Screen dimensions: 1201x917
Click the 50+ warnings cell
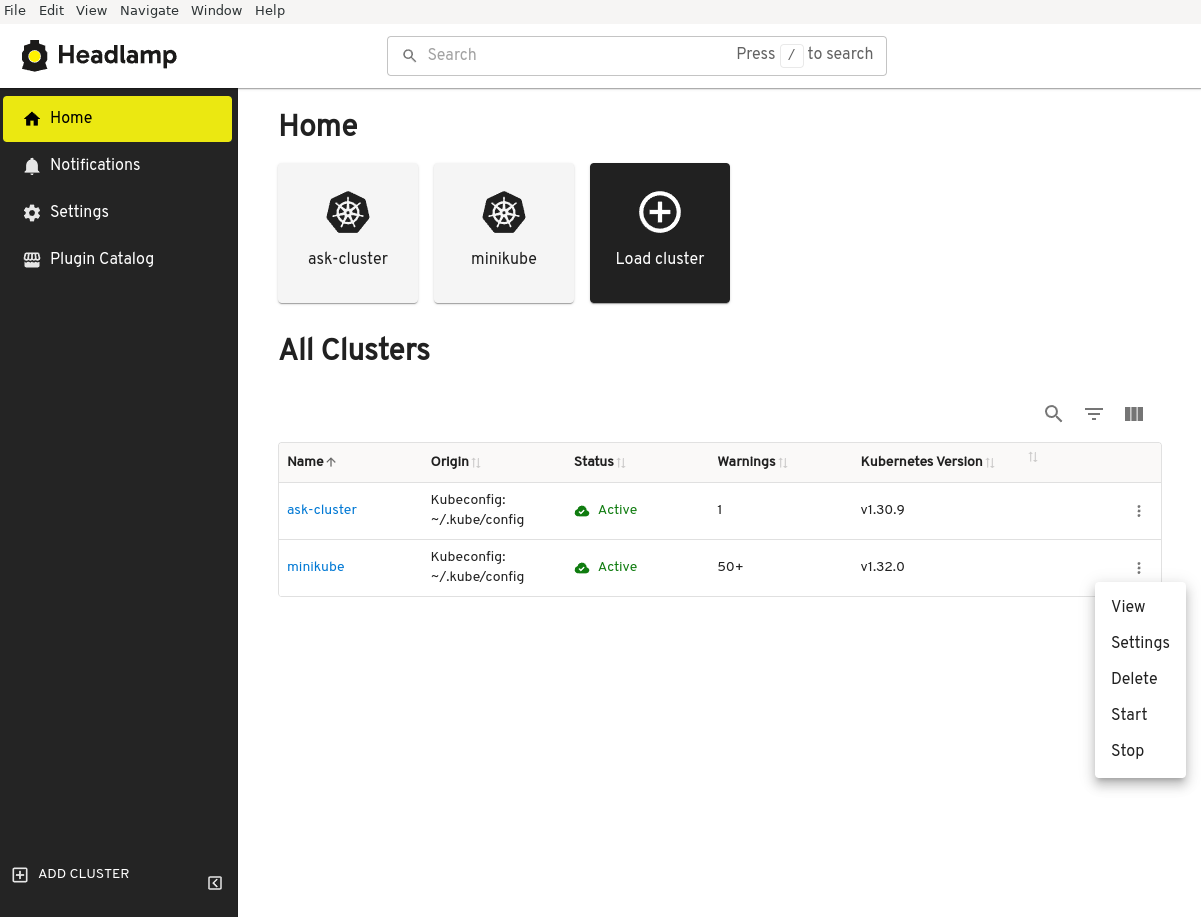tap(731, 567)
